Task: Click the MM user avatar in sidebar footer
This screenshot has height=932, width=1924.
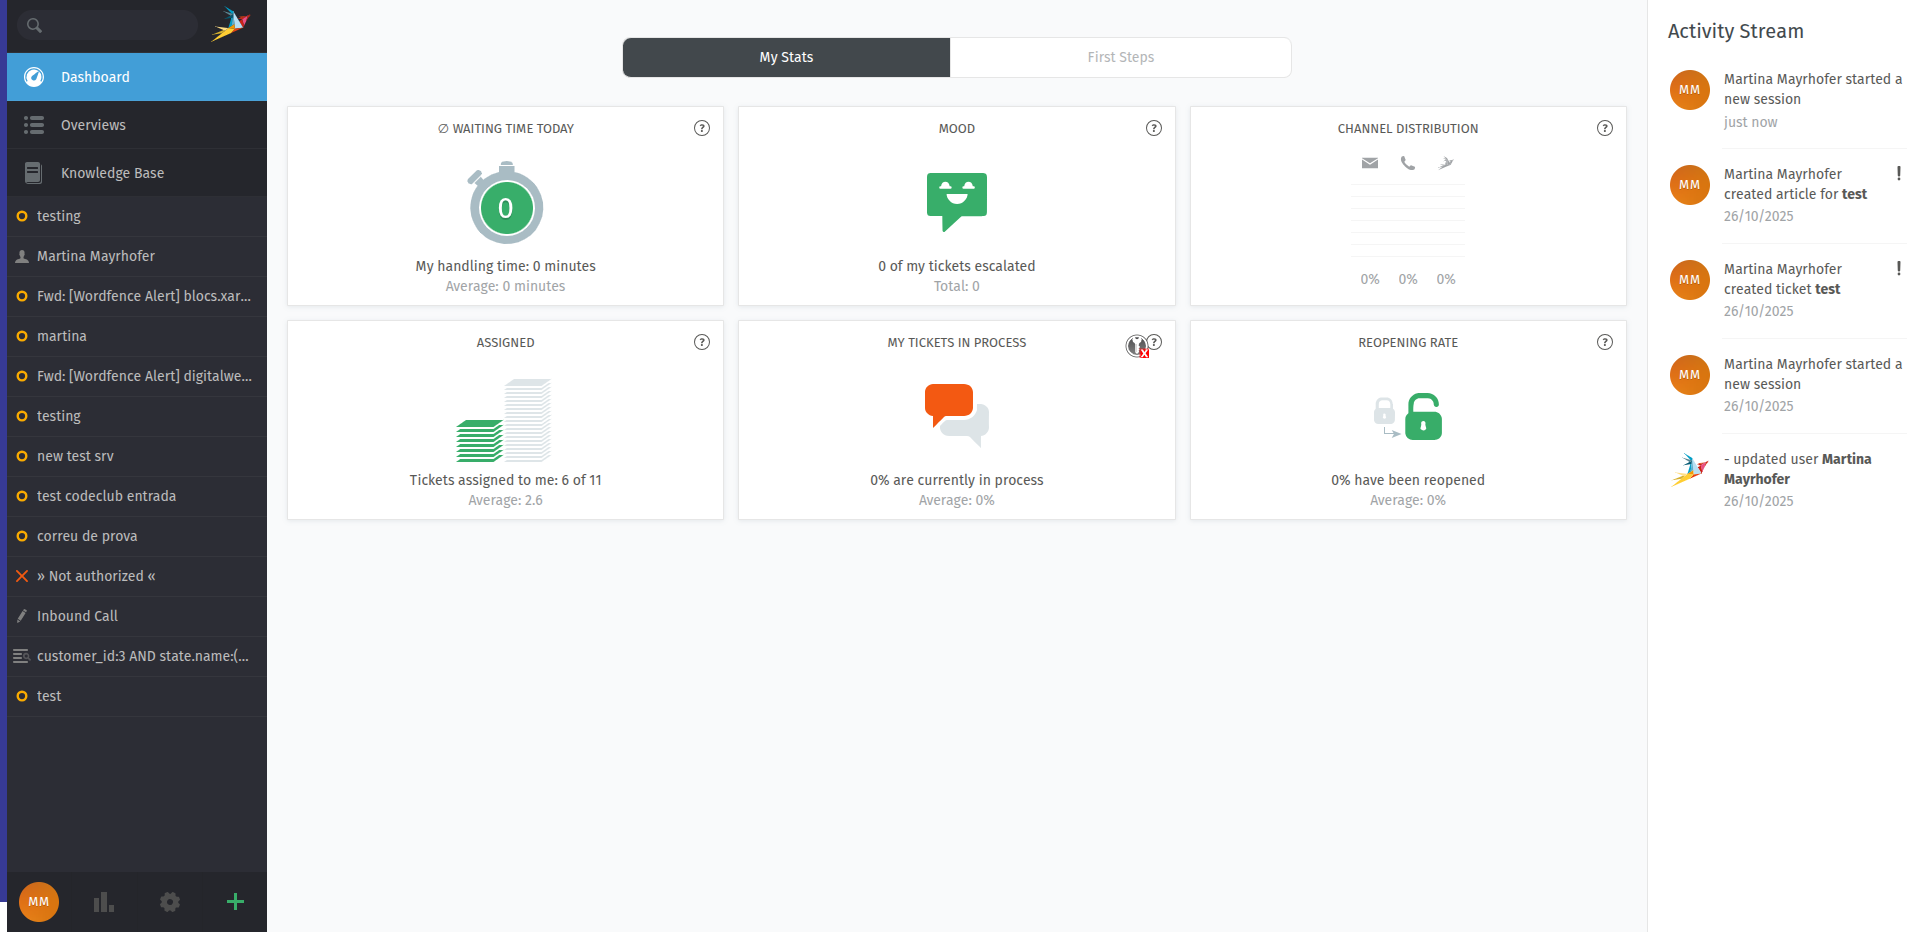Action: point(39,902)
